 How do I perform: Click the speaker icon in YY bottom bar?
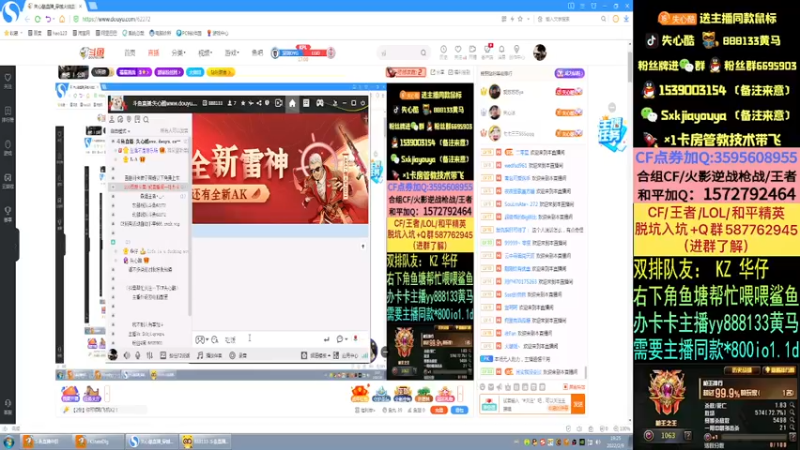127,355
